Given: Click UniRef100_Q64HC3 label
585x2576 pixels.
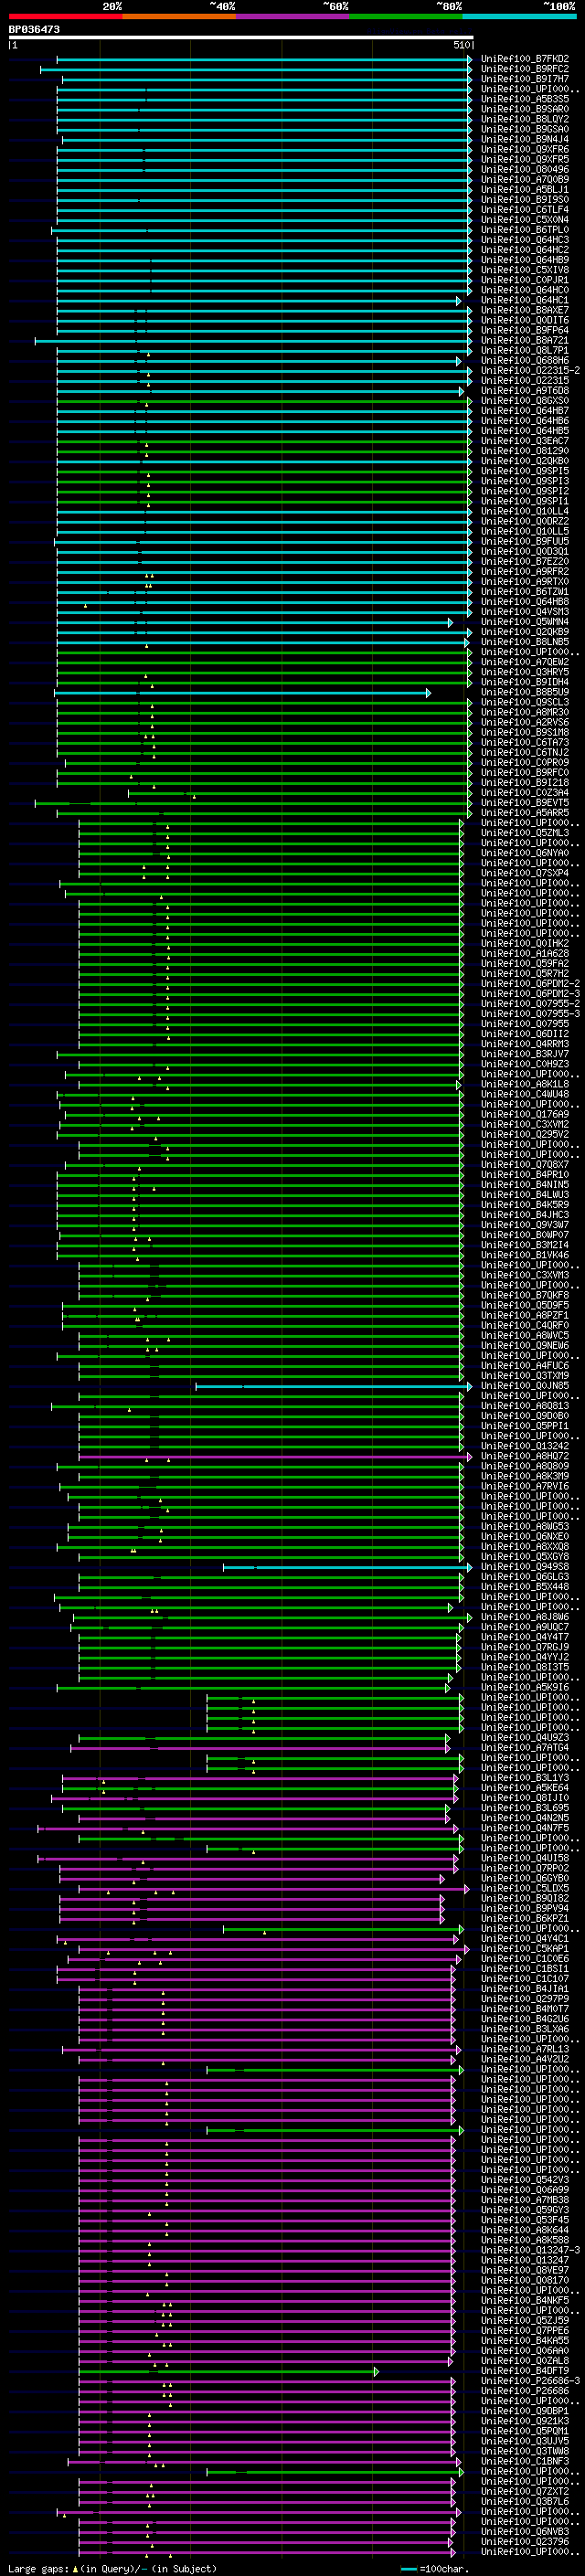Looking at the screenshot, I should (x=525, y=240).
